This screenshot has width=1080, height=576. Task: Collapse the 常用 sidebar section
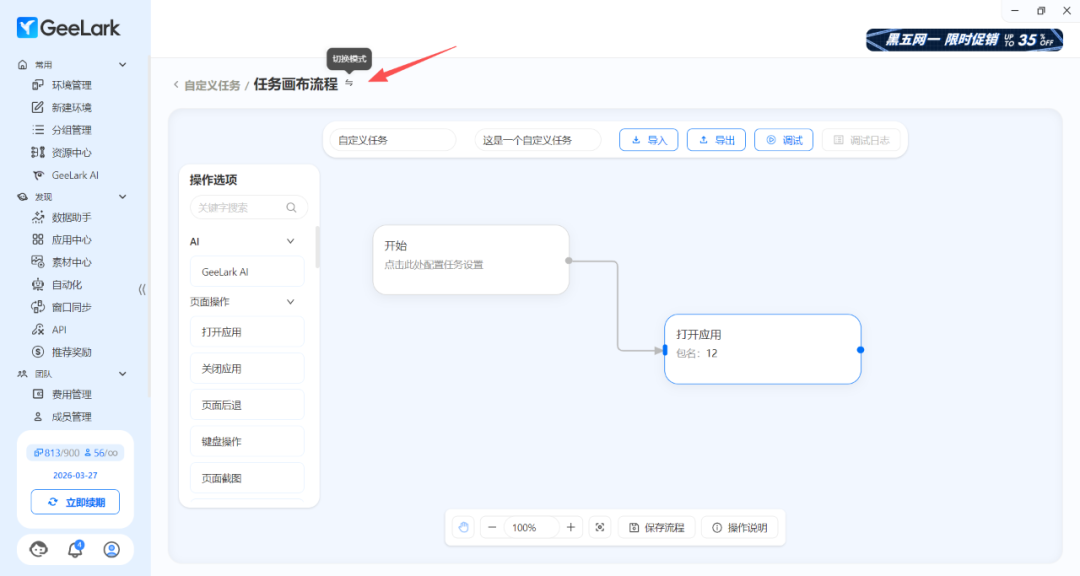(123, 65)
